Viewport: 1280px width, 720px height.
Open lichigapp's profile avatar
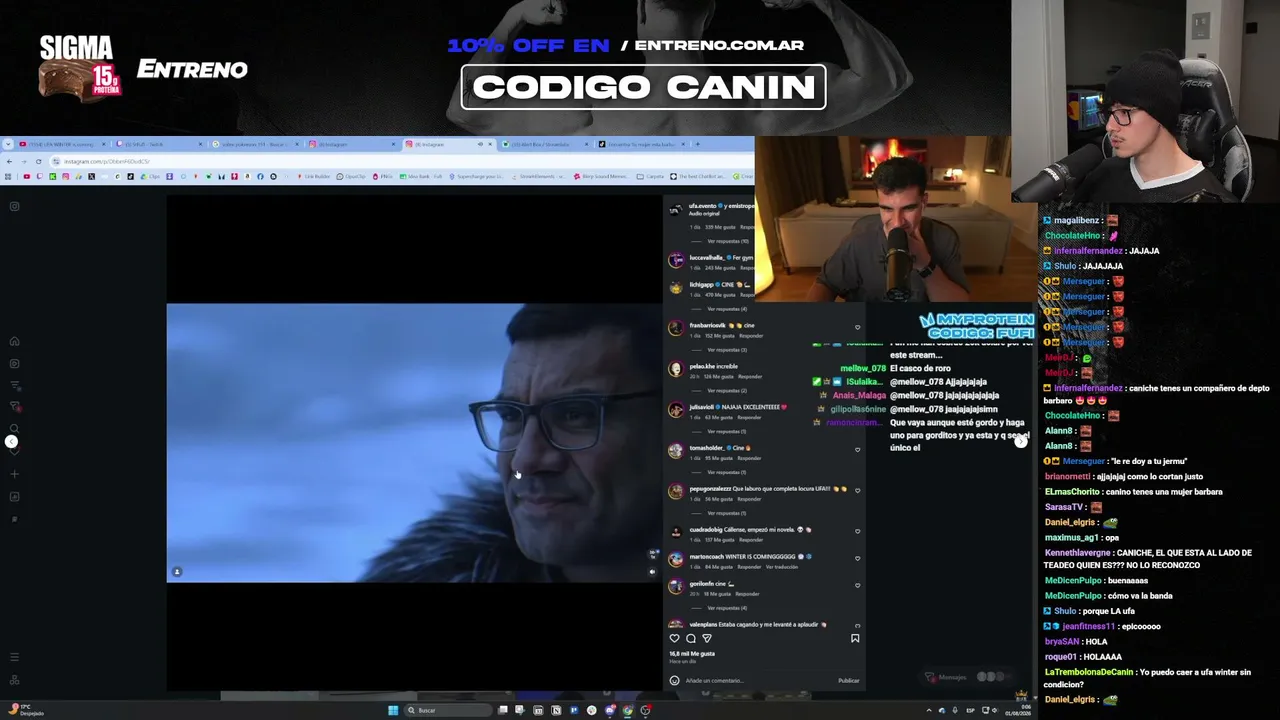pyautogui.click(x=676, y=288)
